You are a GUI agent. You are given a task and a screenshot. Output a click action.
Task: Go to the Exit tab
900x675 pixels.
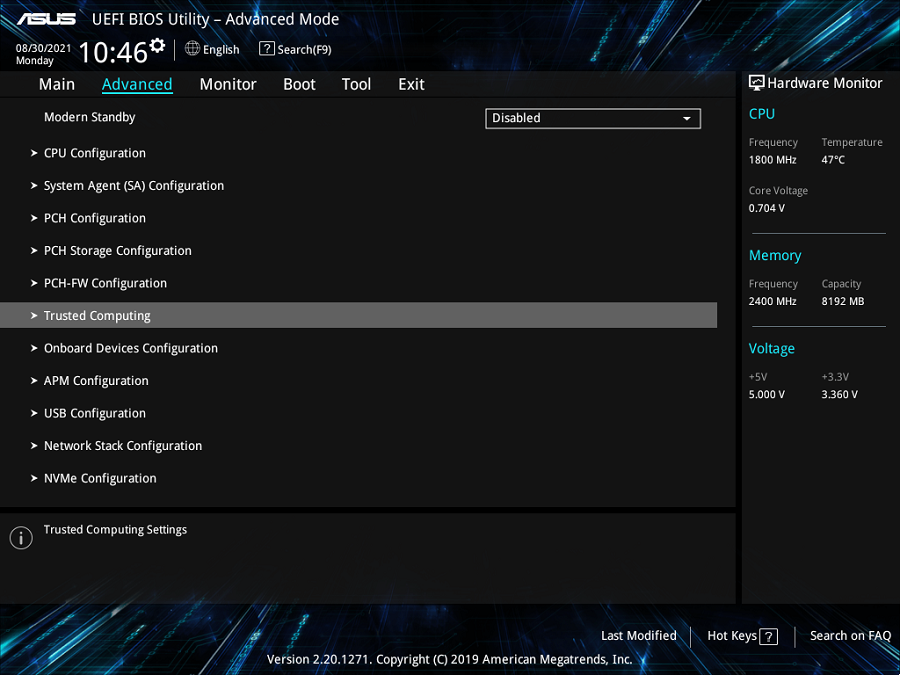click(412, 84)
